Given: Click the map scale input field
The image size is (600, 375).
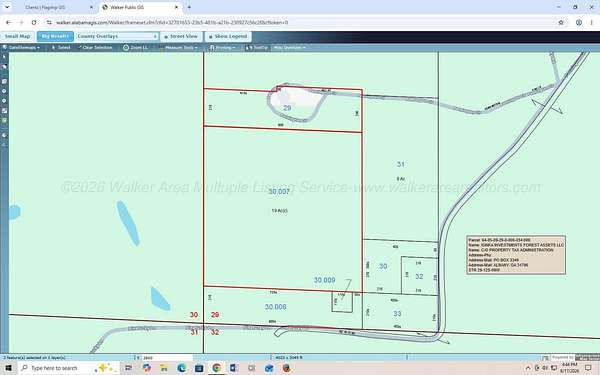Looking at the screenshot, I should tap(166, 358).
